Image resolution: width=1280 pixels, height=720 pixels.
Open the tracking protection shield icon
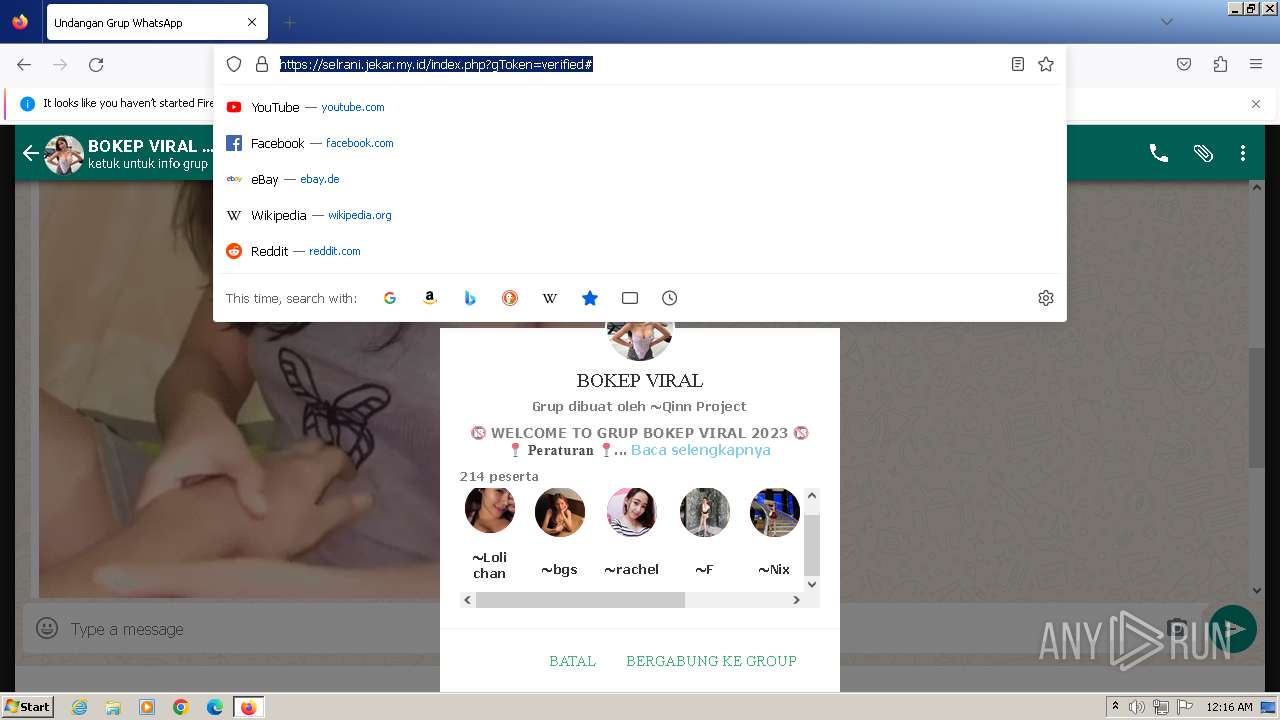pos(234,64)
